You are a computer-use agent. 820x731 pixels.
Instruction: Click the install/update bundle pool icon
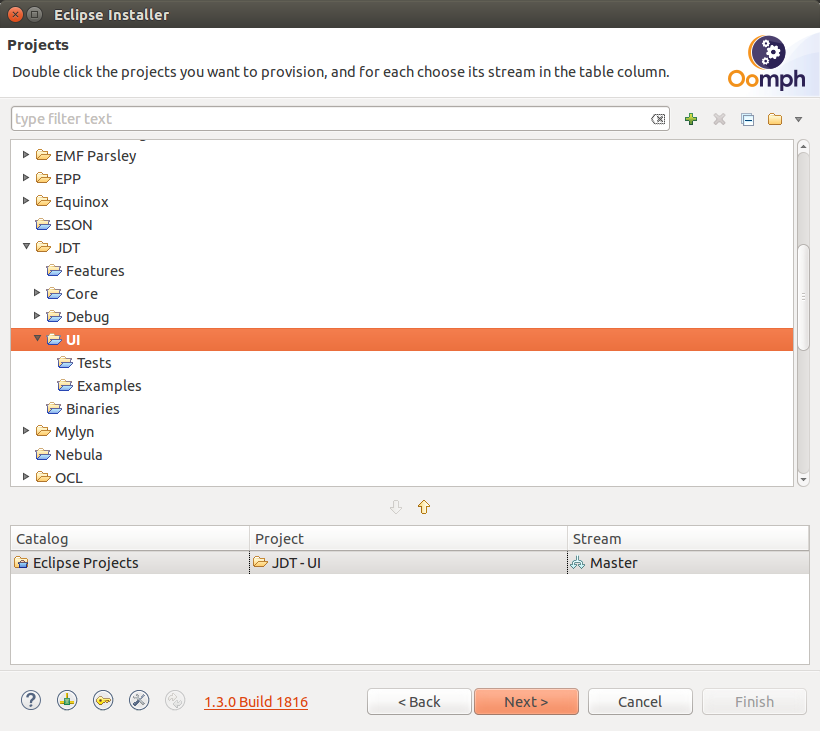coord(67,700)
